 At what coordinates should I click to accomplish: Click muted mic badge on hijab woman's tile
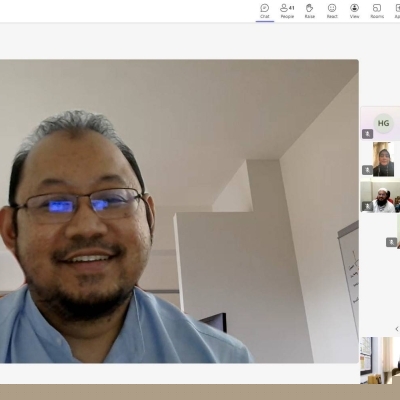(x=368, y=170)
